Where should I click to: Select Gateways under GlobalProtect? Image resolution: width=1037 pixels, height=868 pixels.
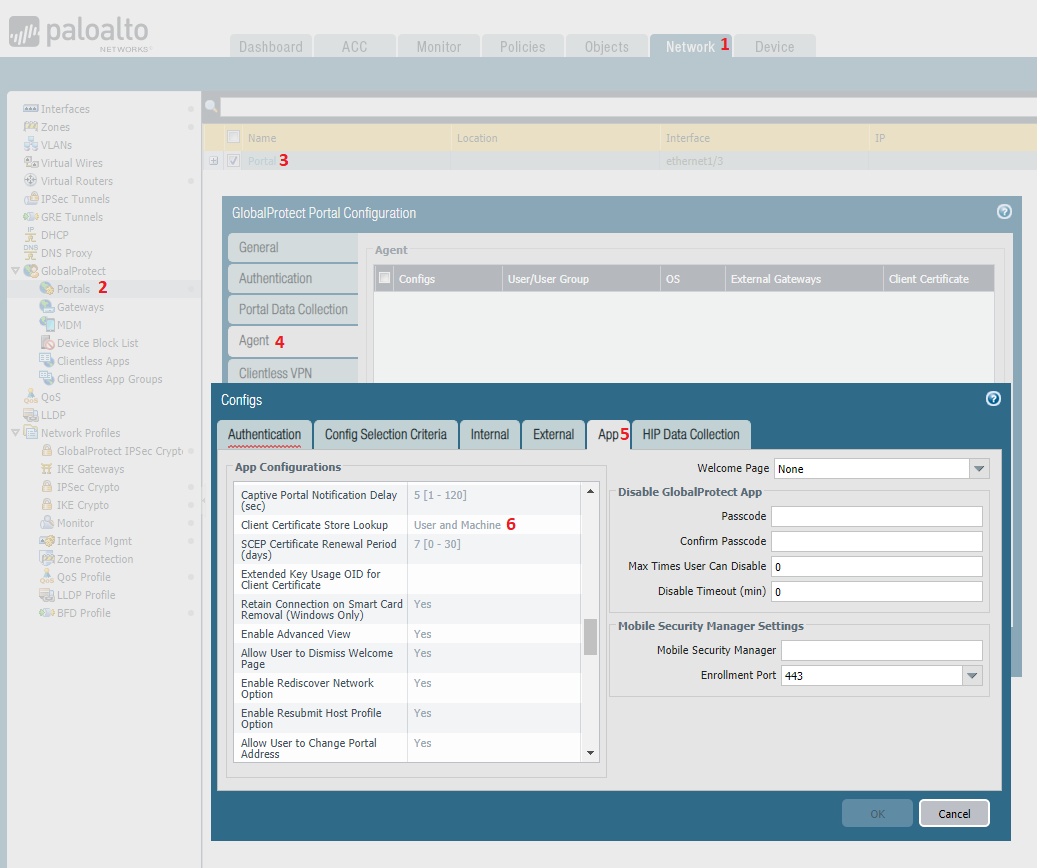point(77,306)
